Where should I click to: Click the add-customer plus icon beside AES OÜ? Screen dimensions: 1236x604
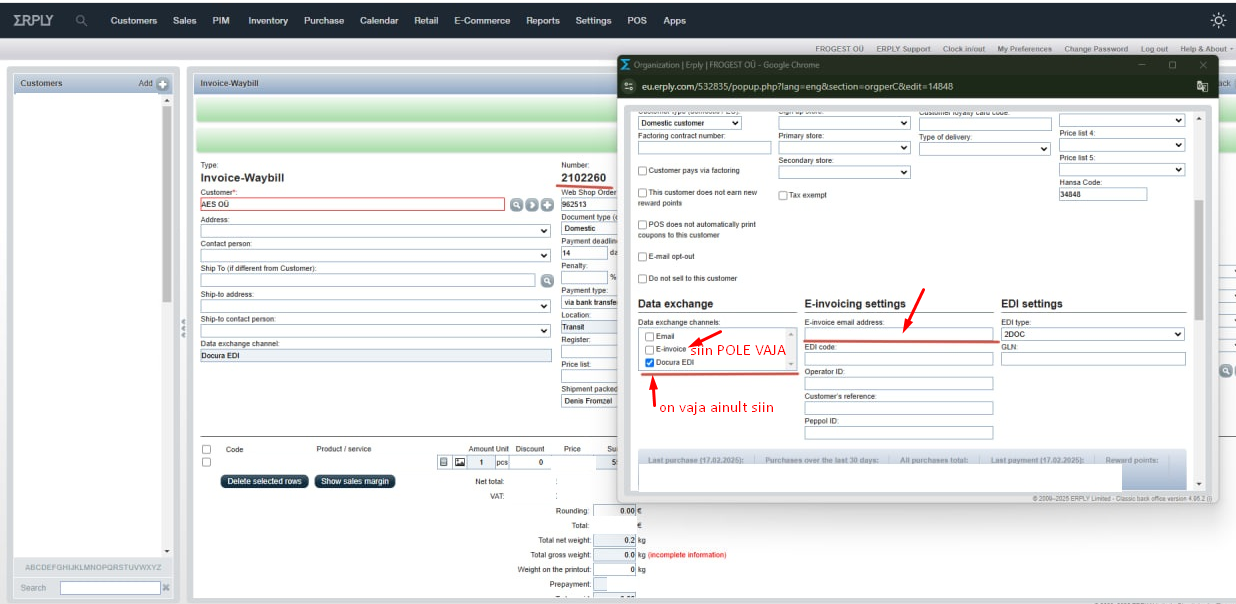pyautogui.click(x=547, y=204)
